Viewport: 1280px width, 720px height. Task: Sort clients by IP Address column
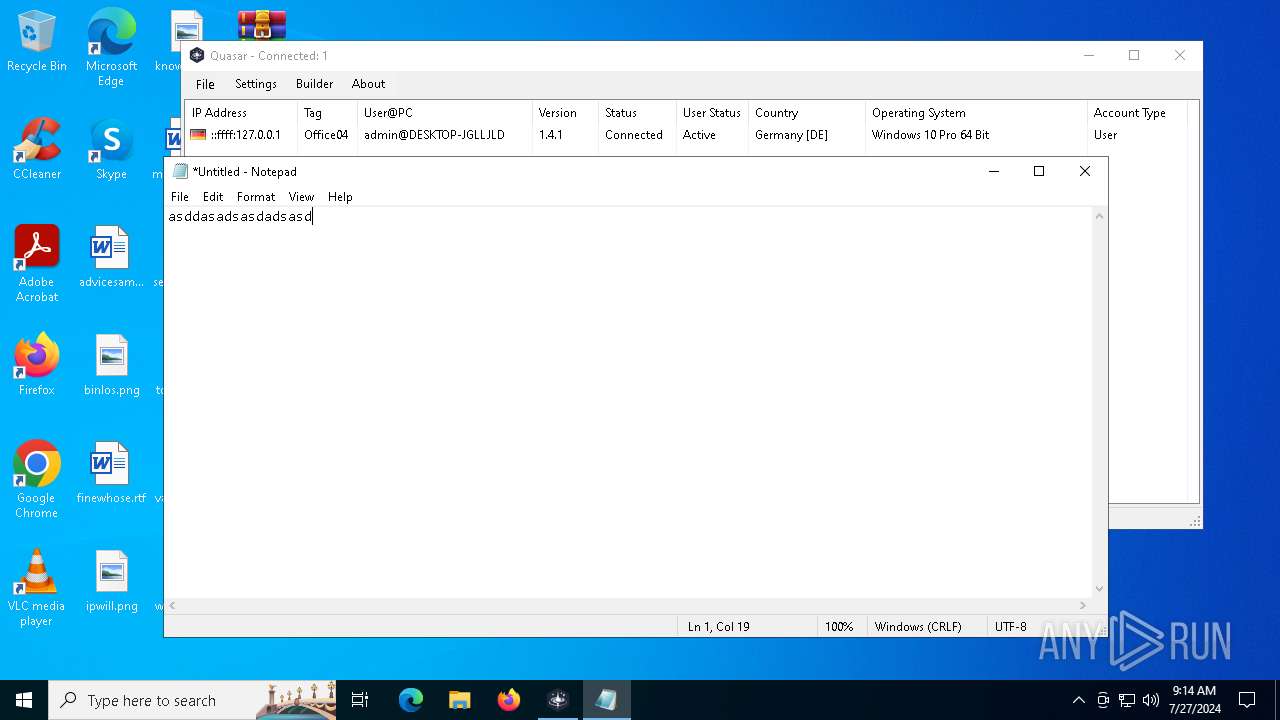242,113
